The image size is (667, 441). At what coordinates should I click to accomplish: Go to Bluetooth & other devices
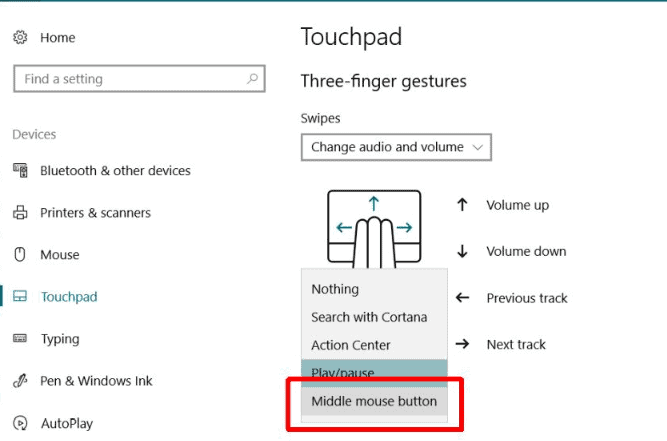click(115, 171)
